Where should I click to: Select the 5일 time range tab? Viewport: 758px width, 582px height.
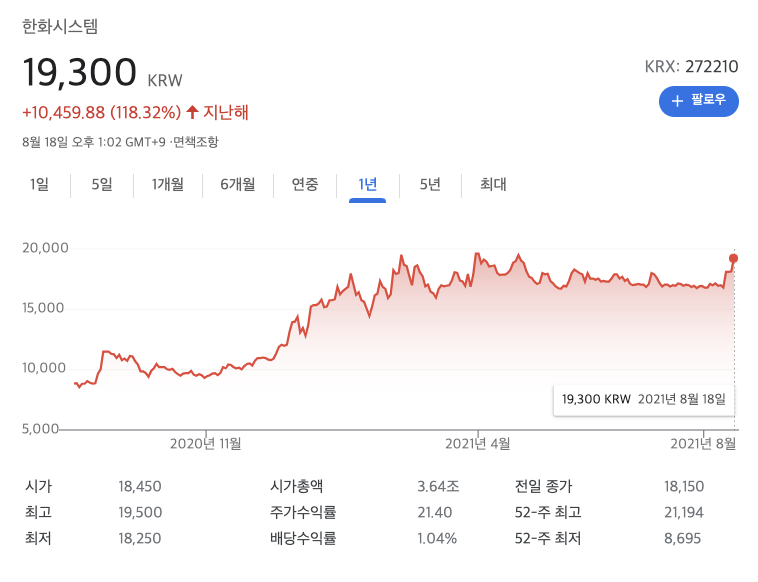coord(102,184)
